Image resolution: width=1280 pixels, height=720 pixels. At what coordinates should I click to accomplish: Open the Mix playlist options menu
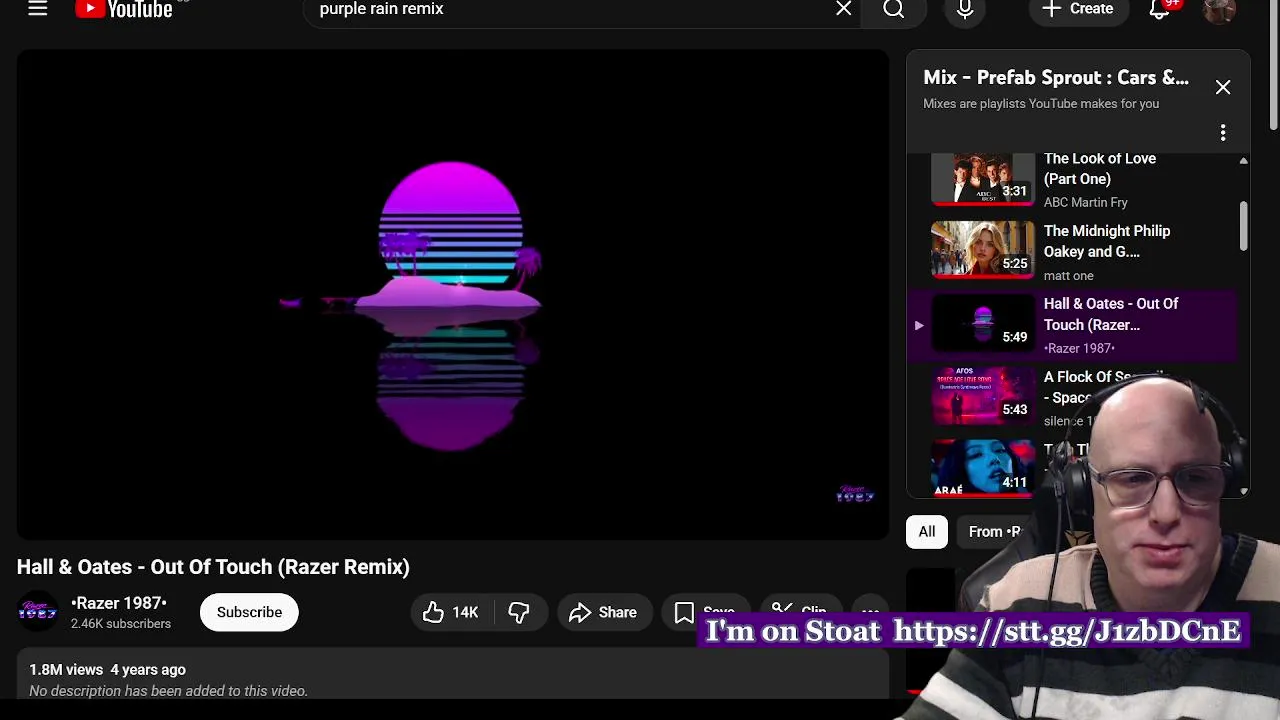coord(1223,133)
